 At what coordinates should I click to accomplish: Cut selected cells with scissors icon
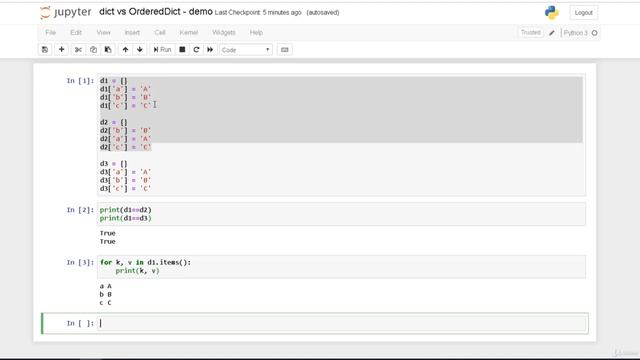pyautogui.click(x=78, y=50)
